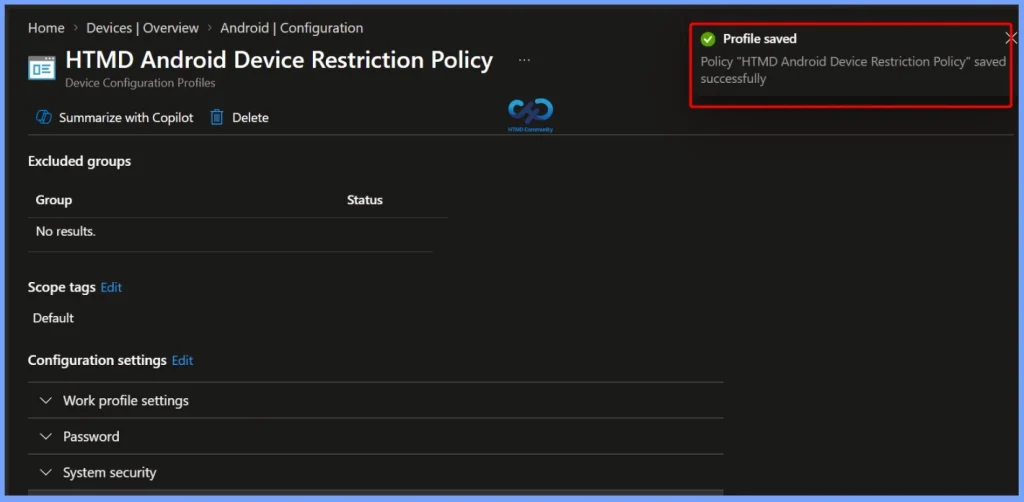Click the page title HTMD Android Device Restriction Policy
Screen dimensions: 1024x502
point(279,60)
